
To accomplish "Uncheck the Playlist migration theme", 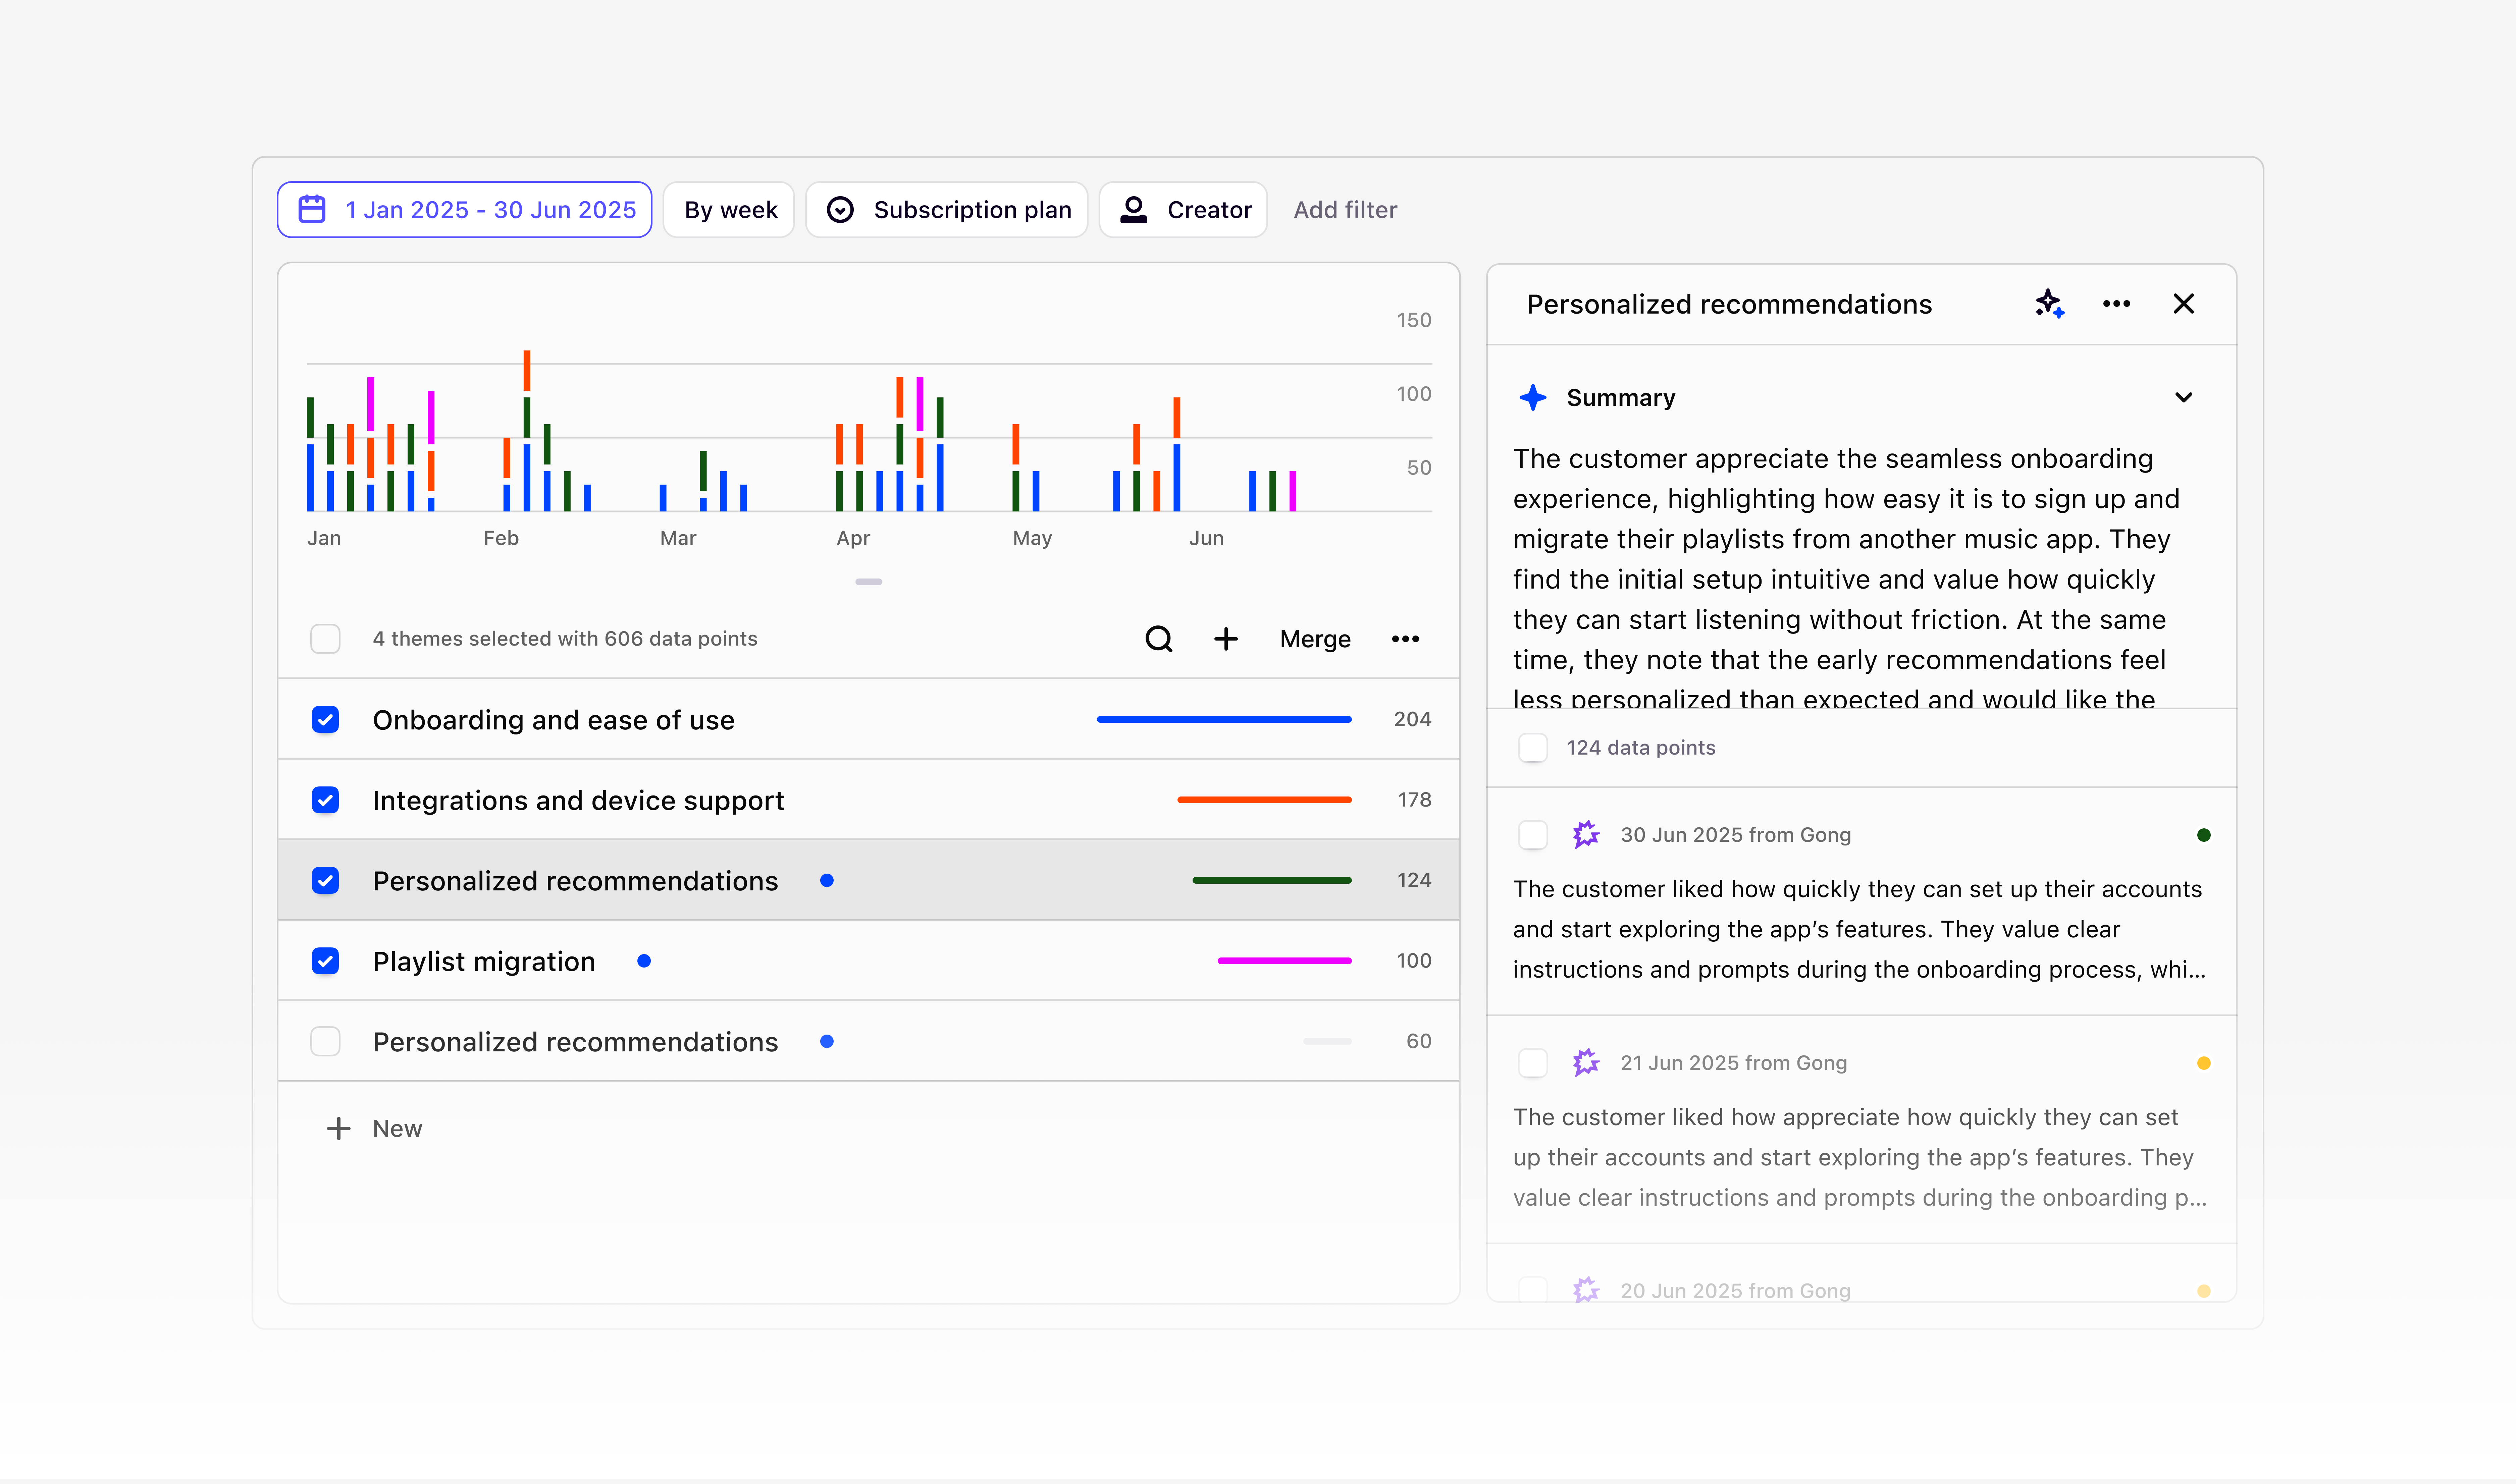I will (325, 961).
